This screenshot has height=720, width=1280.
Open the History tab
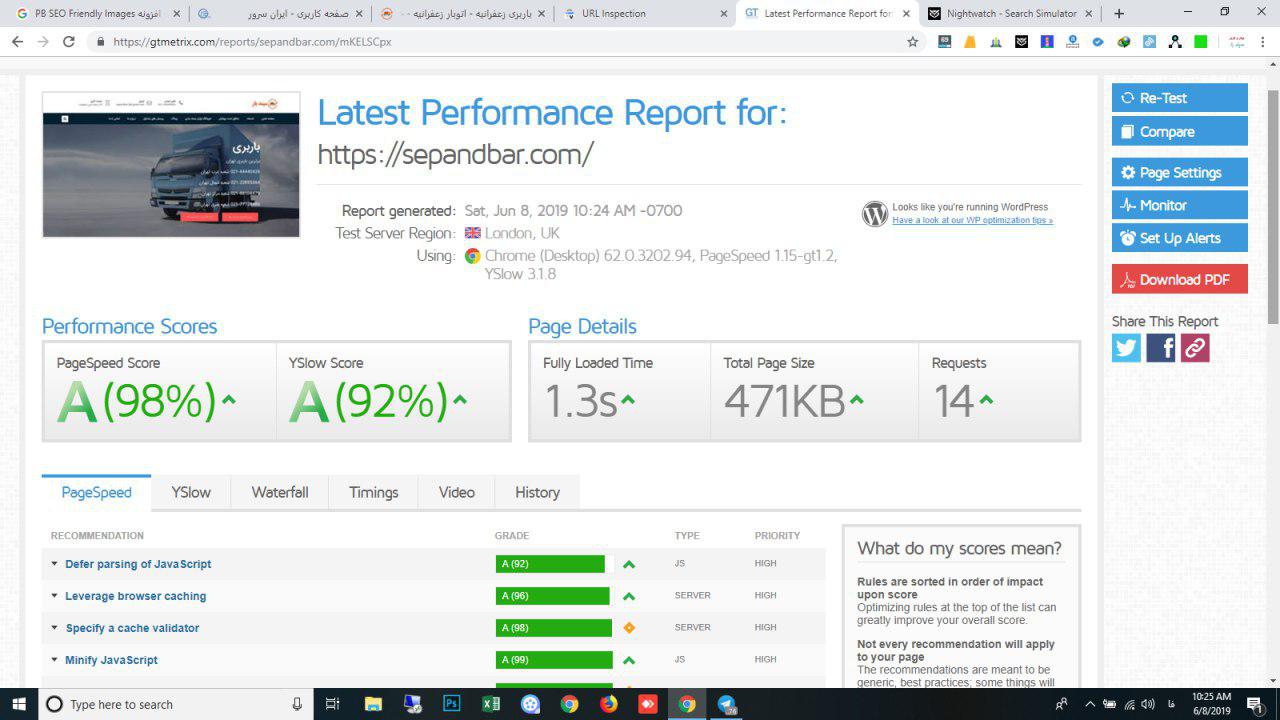537,492
